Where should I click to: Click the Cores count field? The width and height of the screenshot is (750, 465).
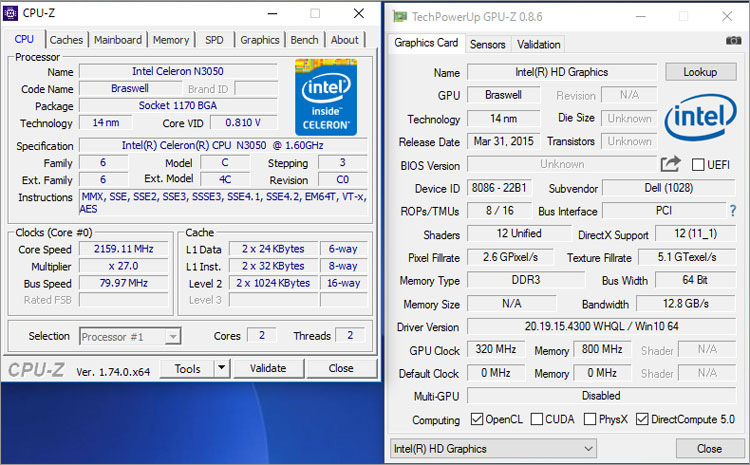[261, 335]
